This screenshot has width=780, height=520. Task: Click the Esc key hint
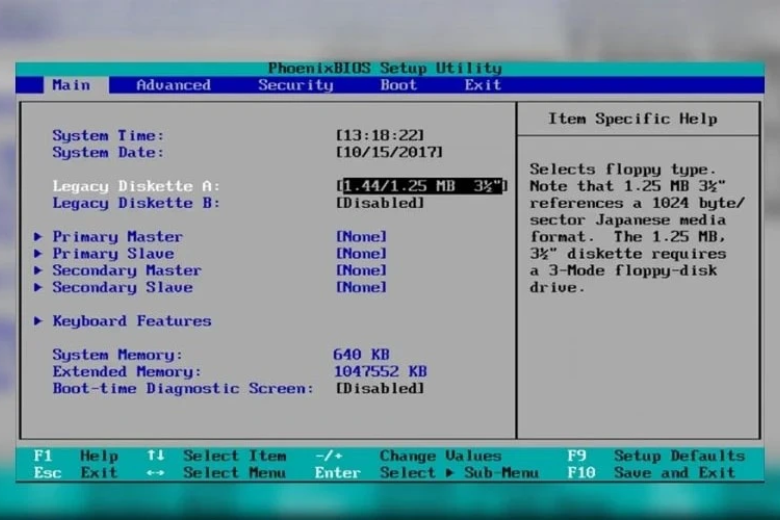click(x=47, y=473)
